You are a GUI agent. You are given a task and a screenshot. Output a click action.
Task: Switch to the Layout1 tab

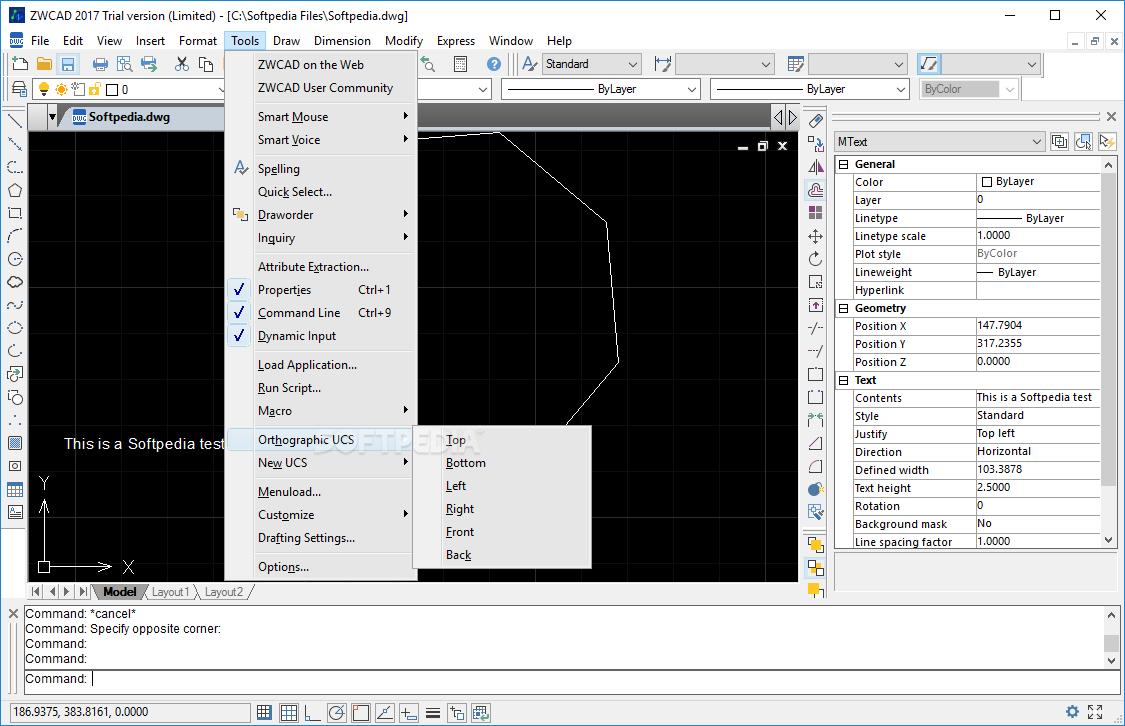pos(171,592)
